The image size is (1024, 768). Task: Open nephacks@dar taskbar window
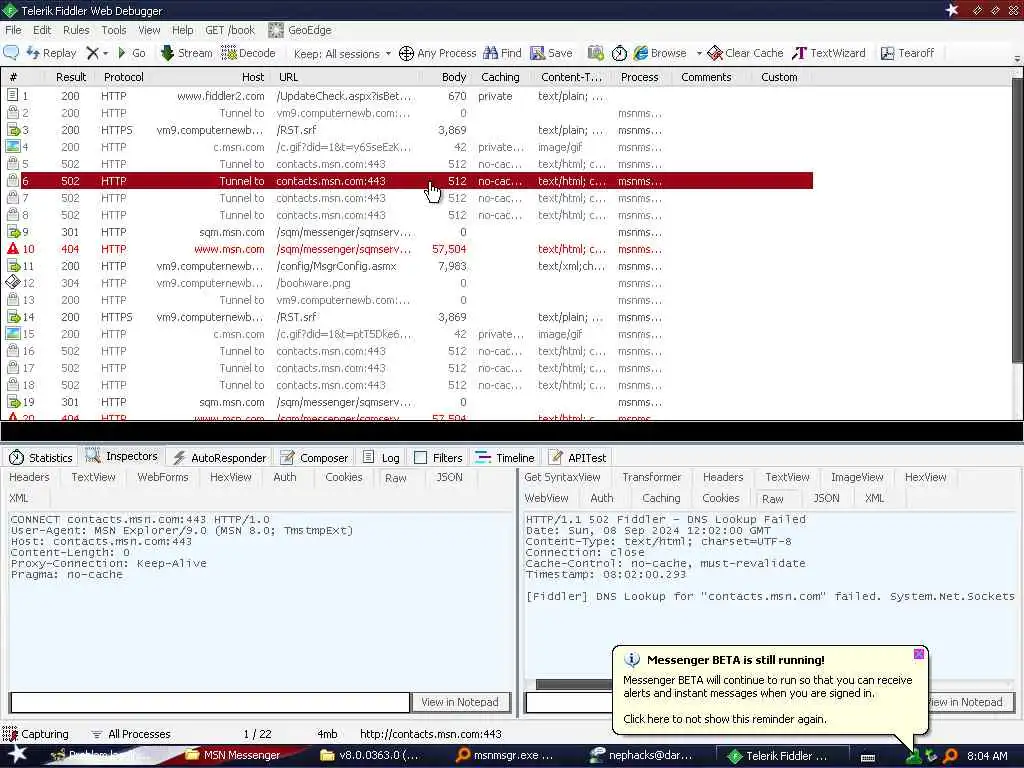coord(641,756)
